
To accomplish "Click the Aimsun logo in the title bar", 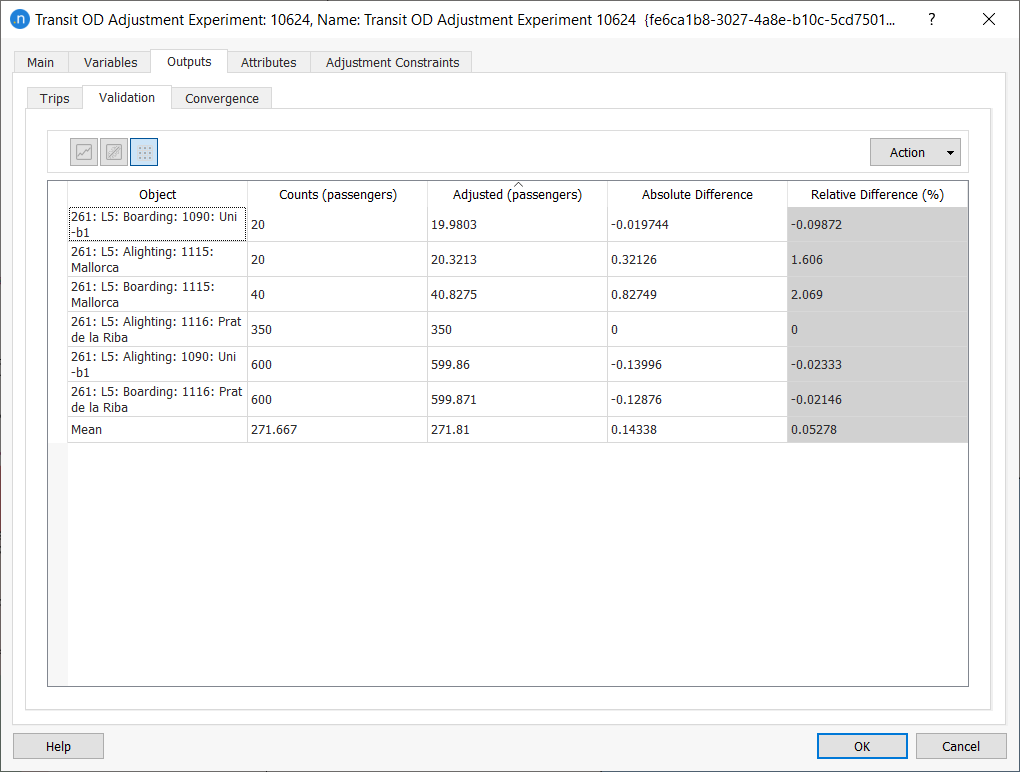I will 21,19.
